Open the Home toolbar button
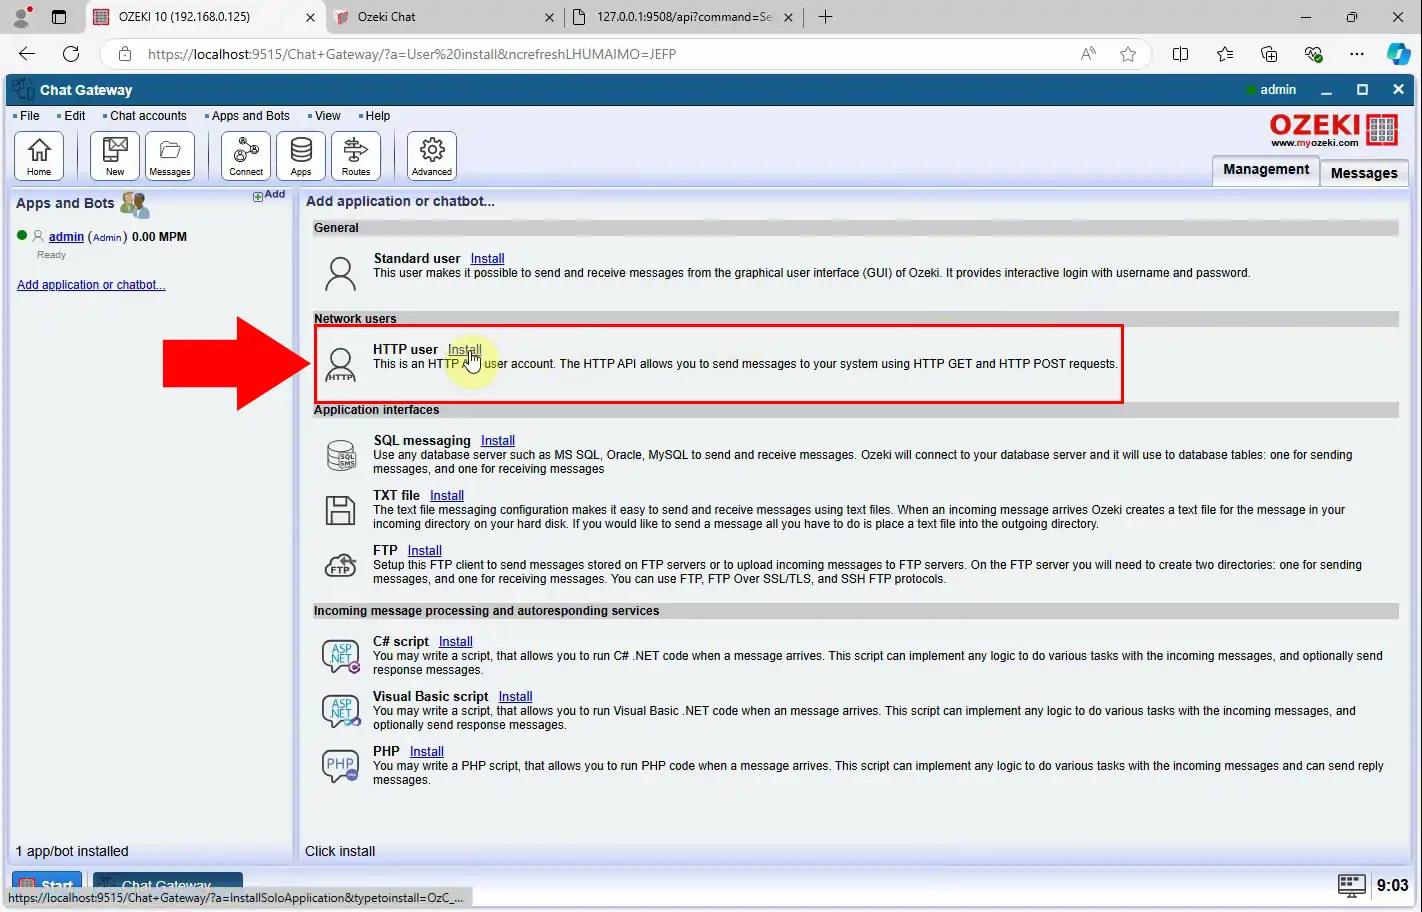This screenshot has width=1422, height=912. [x=39, y=156]
